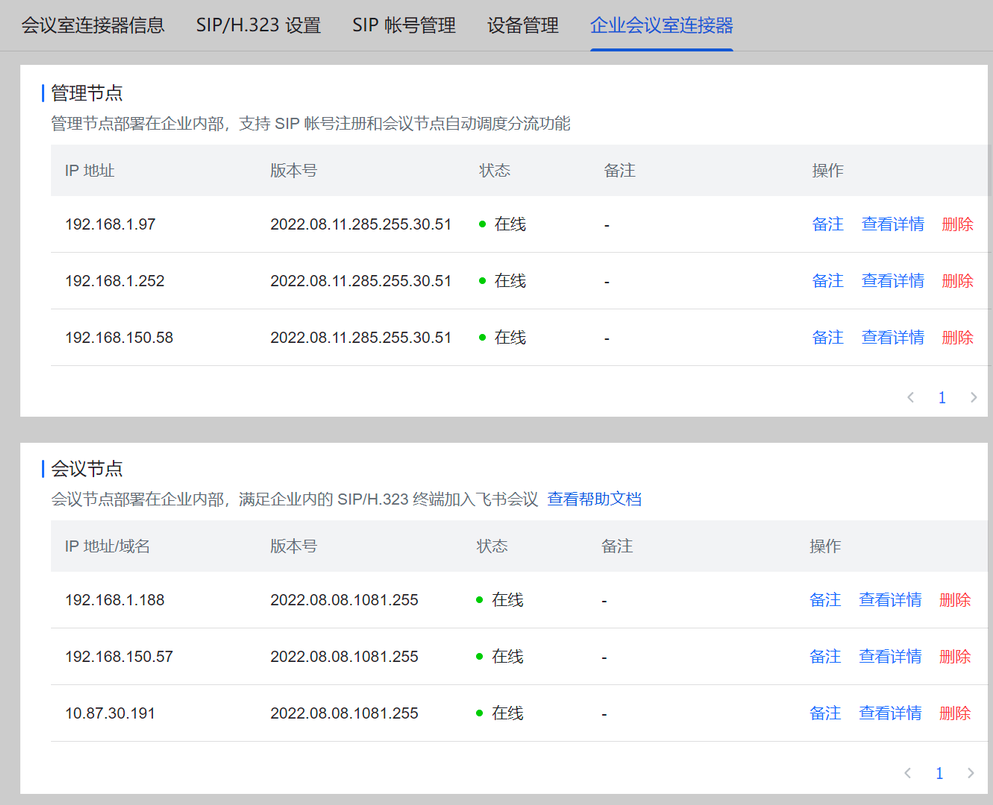The image size is (993, 805).
Task: Open the 查看帮助文档 link
Action: coord(594,499)
